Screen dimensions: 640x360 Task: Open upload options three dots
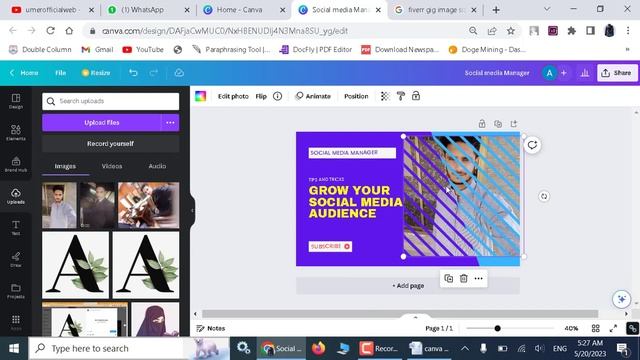(170, 122)
